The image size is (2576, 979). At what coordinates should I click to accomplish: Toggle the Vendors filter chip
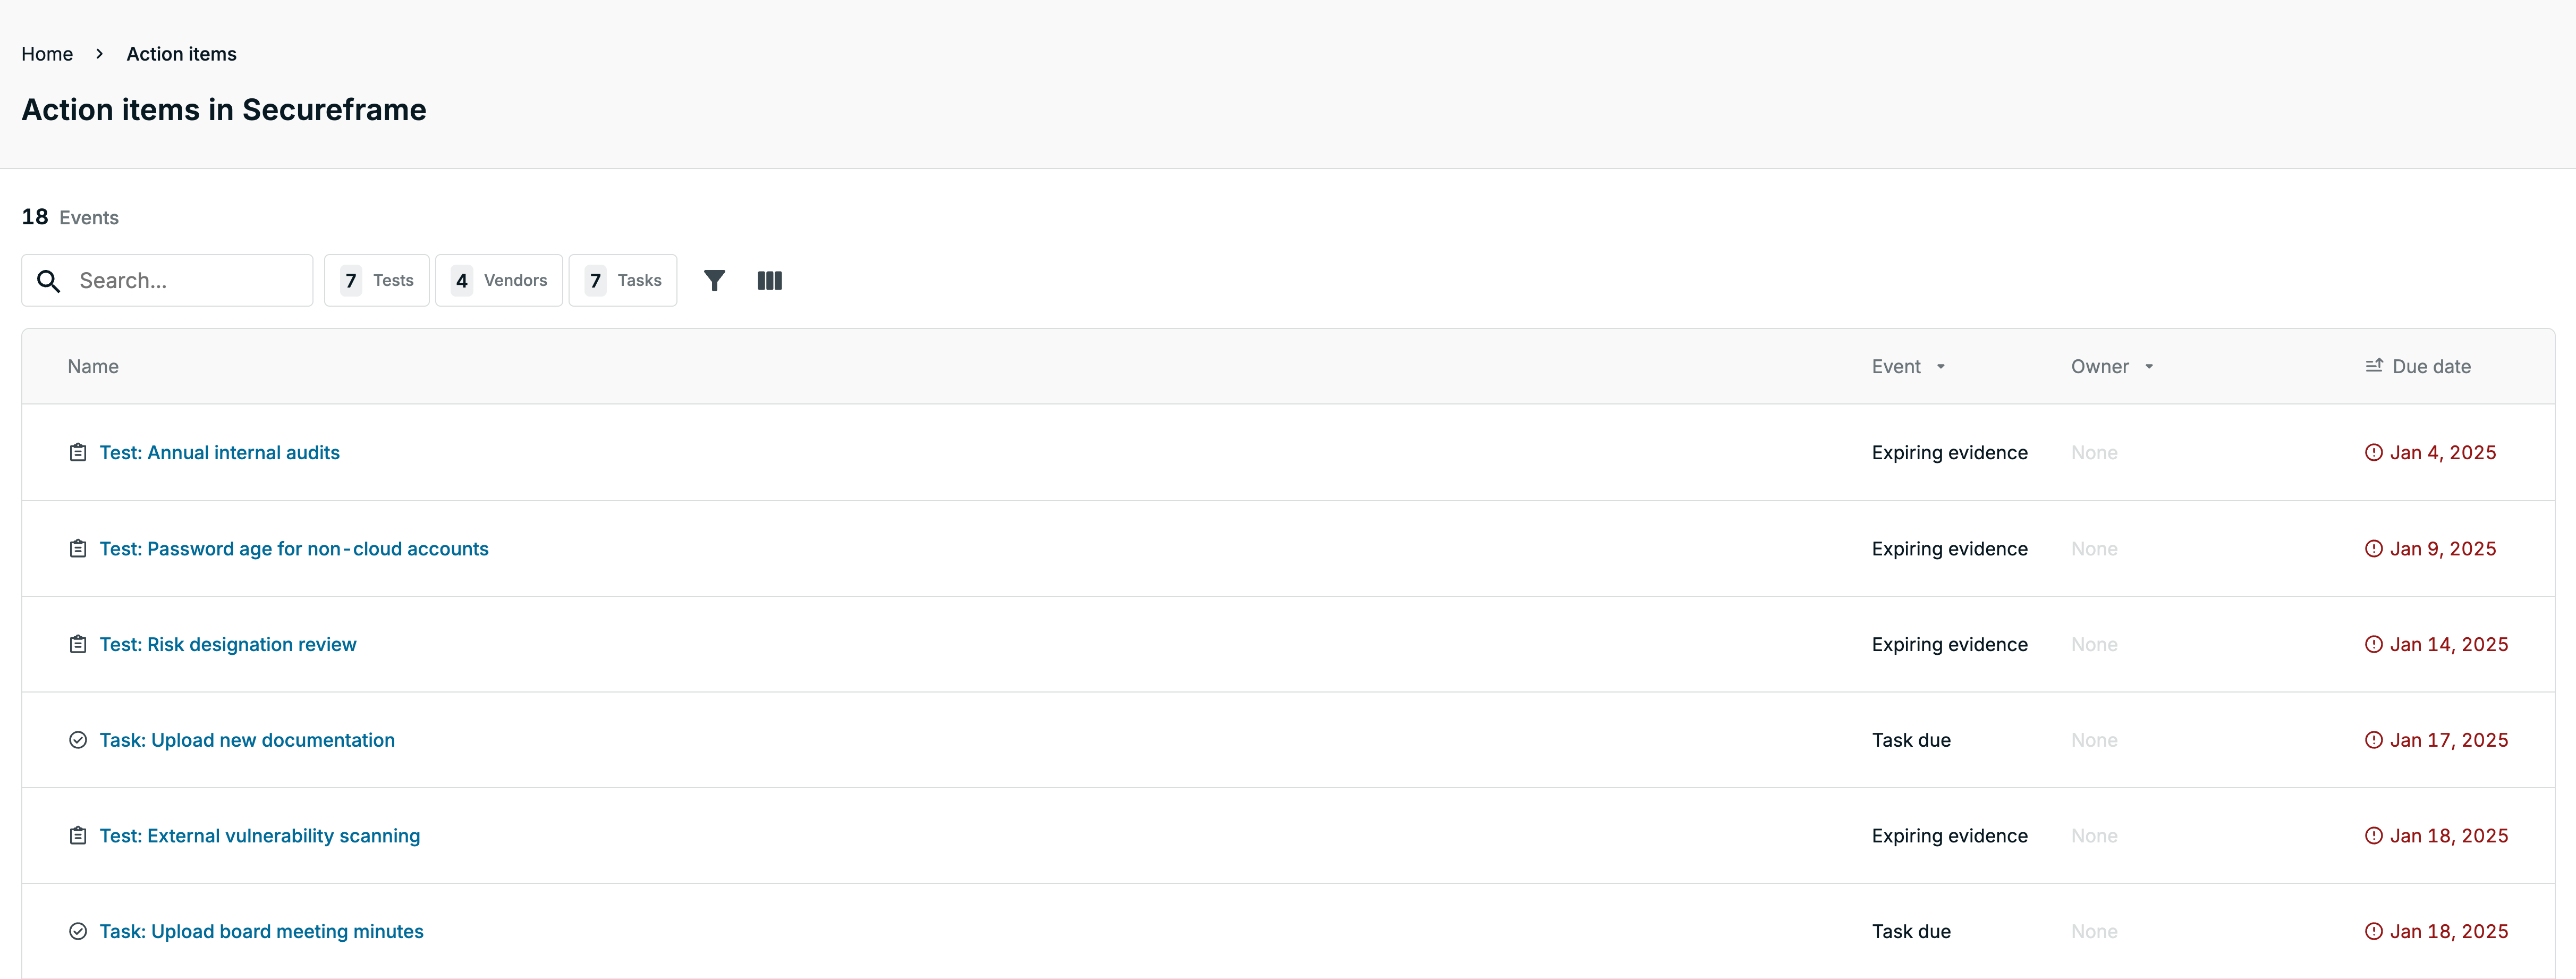499,281
